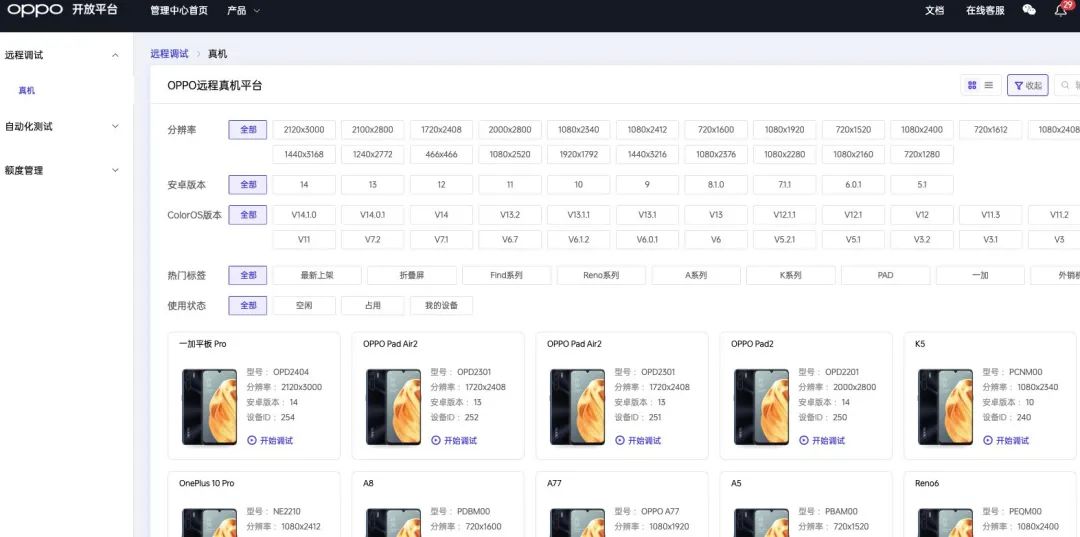This screenshot has height=537, width=1080.
Task: Open the WeChat icon in top bar
Action: point(1029,10)
